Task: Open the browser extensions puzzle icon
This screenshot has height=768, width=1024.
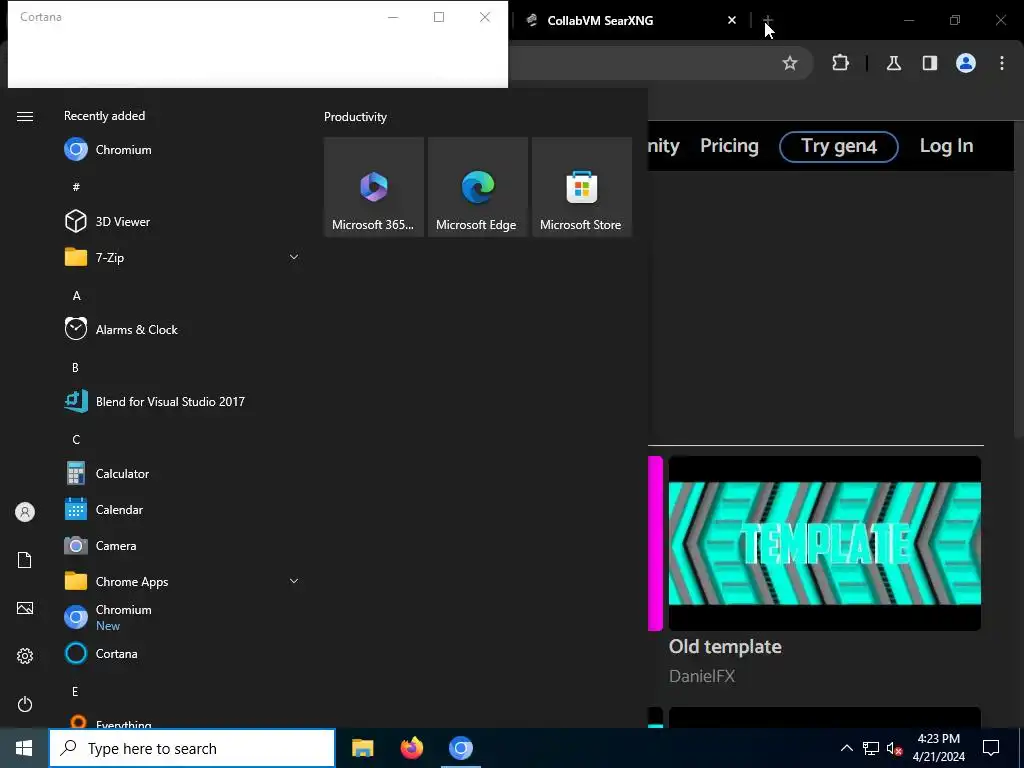Action: [840, 63]
